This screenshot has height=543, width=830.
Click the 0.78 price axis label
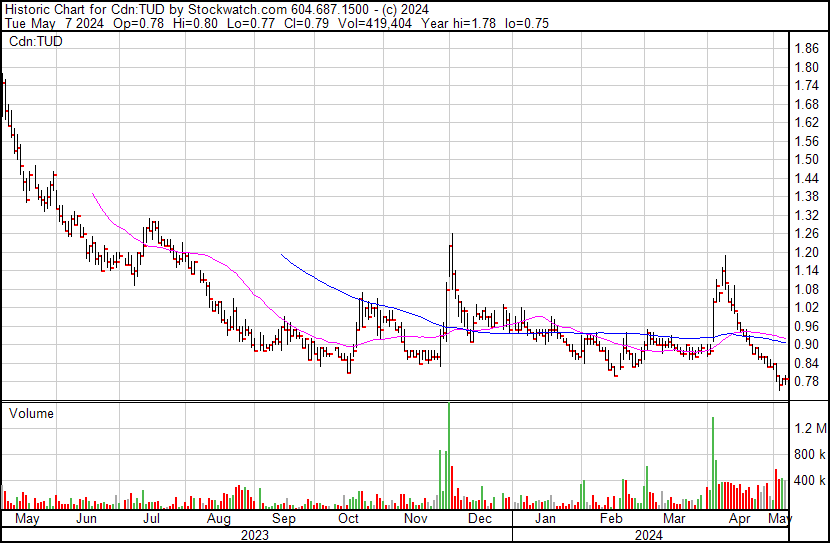point(807,382)
